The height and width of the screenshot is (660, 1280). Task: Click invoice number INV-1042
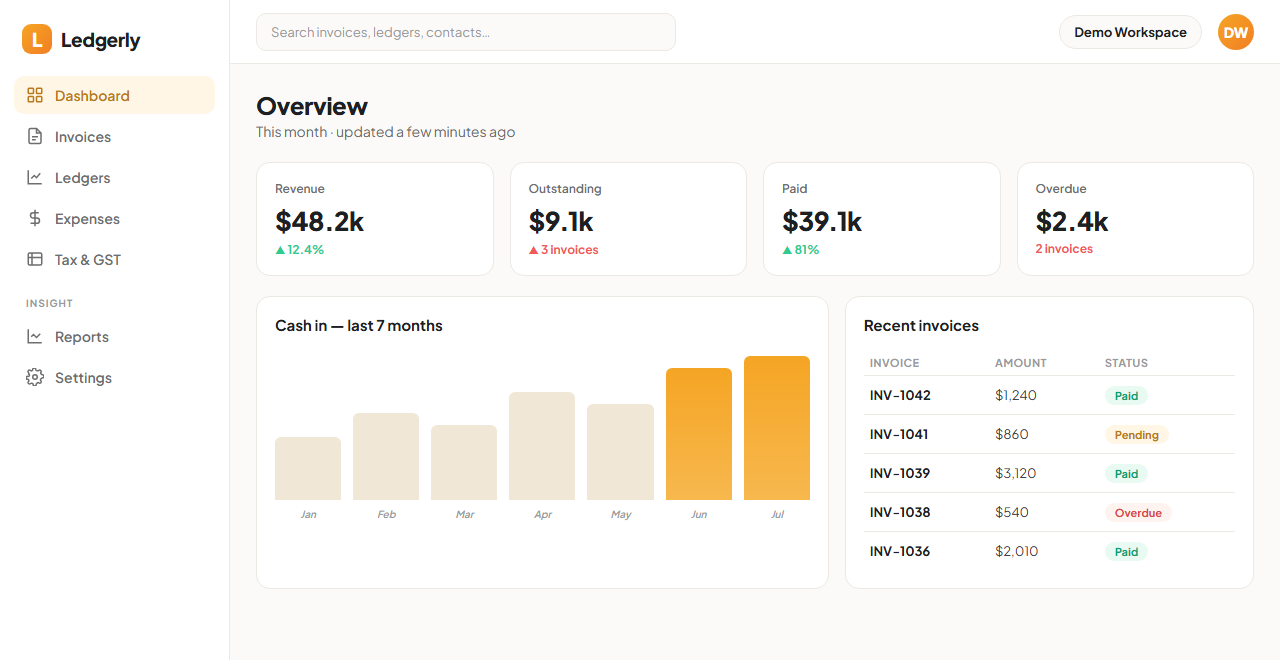click(x=900, y=395)
